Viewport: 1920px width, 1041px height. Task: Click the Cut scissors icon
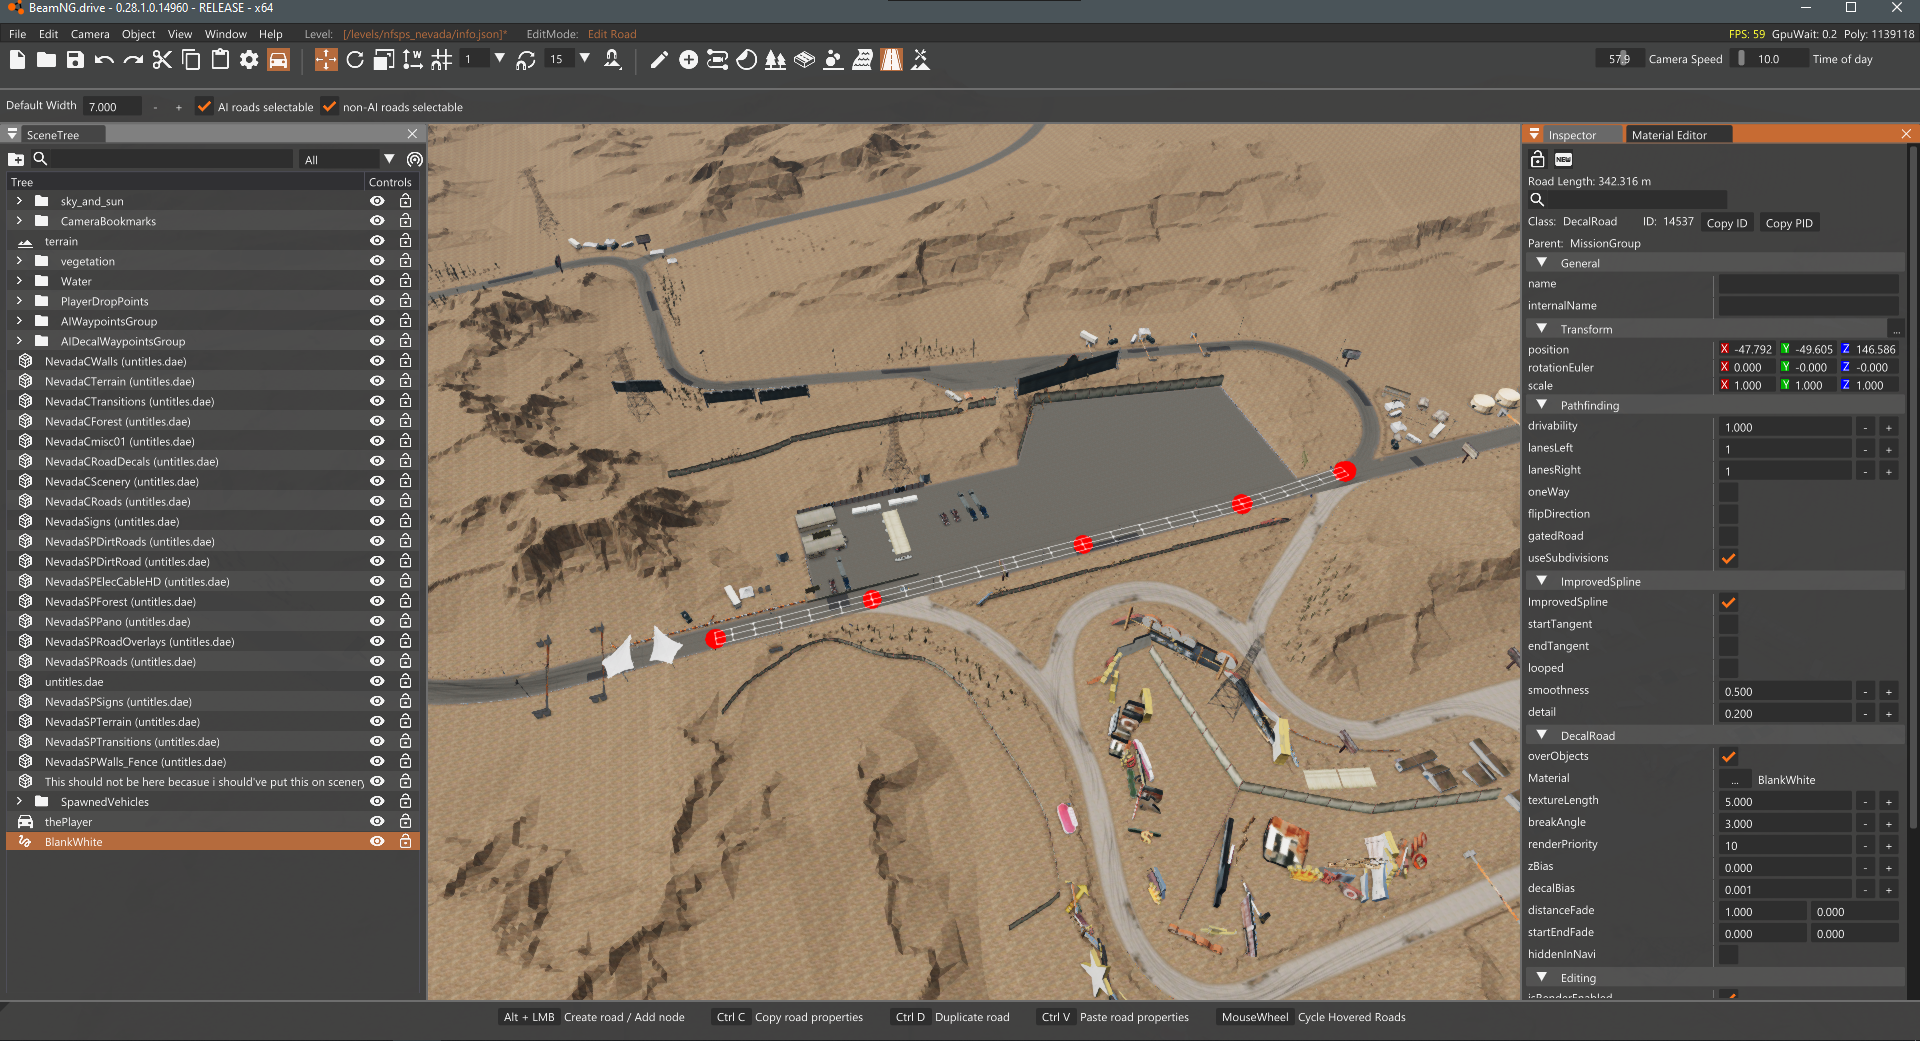pyautogui.click(x=162, y=60)
